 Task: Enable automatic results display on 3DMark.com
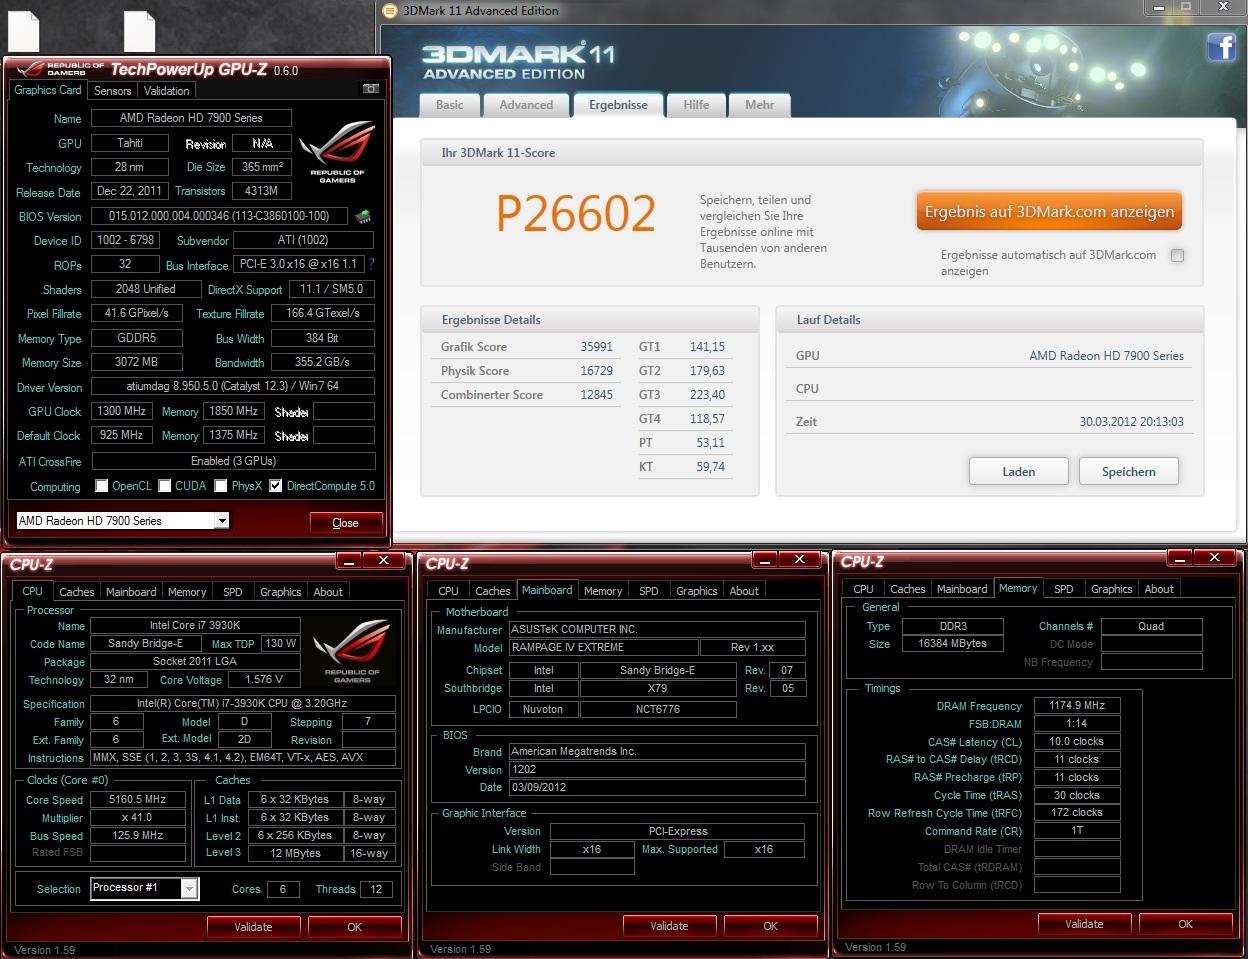[1177, 255]
